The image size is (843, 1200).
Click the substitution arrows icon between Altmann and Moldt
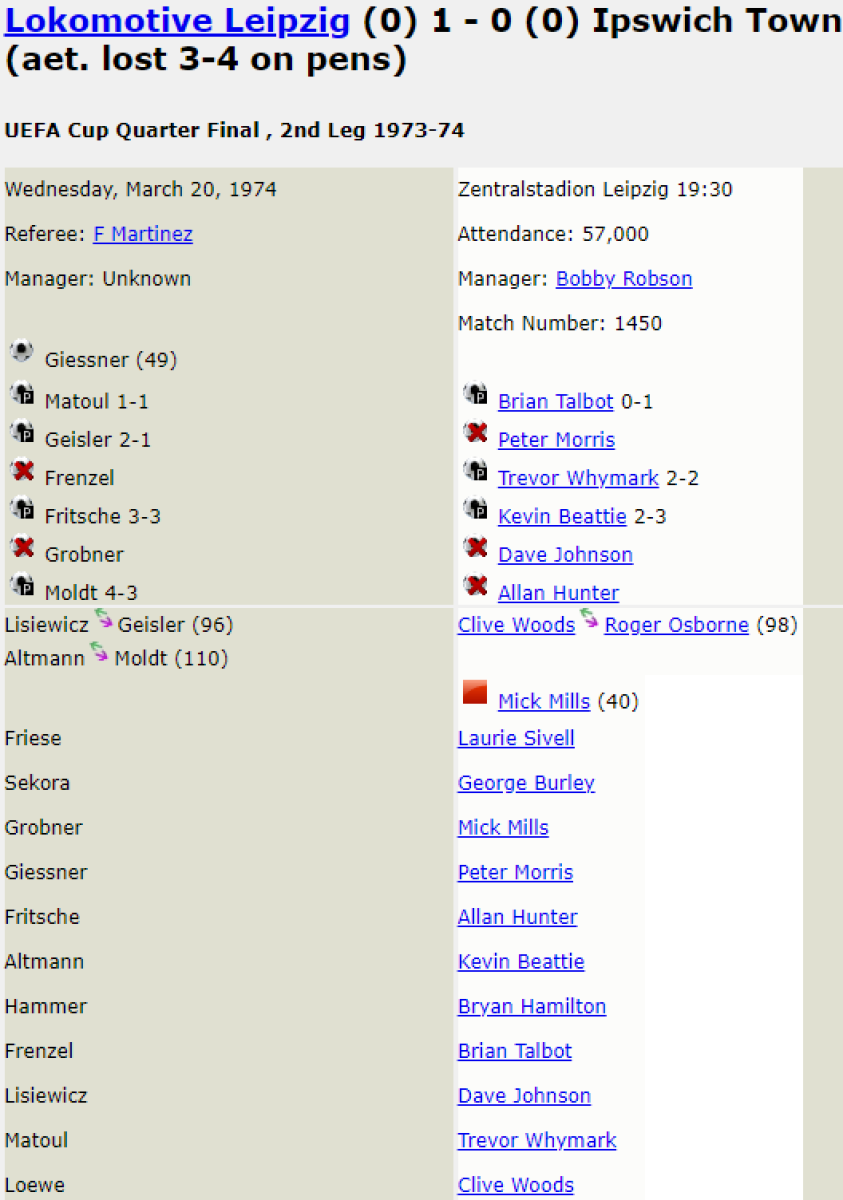pyautogui.click(x=99, y=653)
